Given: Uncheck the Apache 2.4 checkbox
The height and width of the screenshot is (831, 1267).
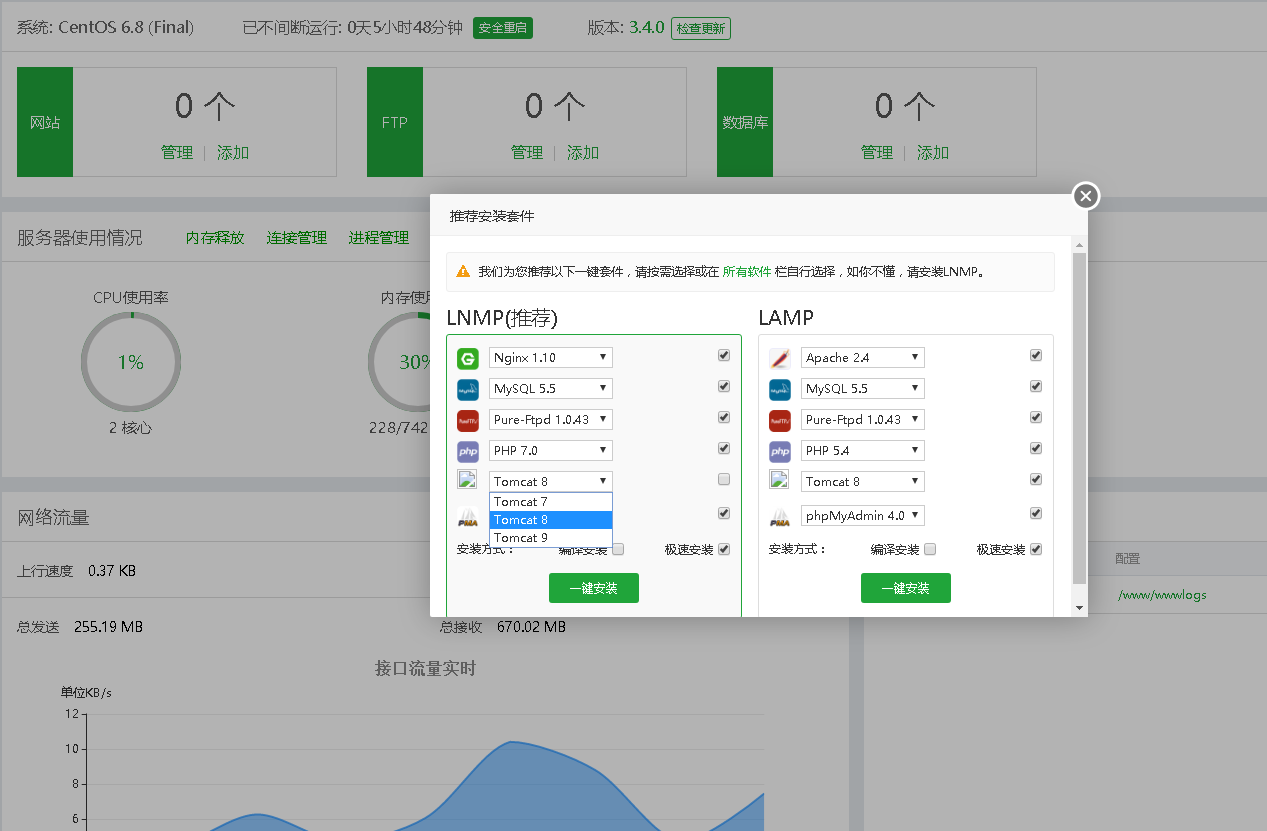Looking at the screenshot, I should pos(1036,355).
